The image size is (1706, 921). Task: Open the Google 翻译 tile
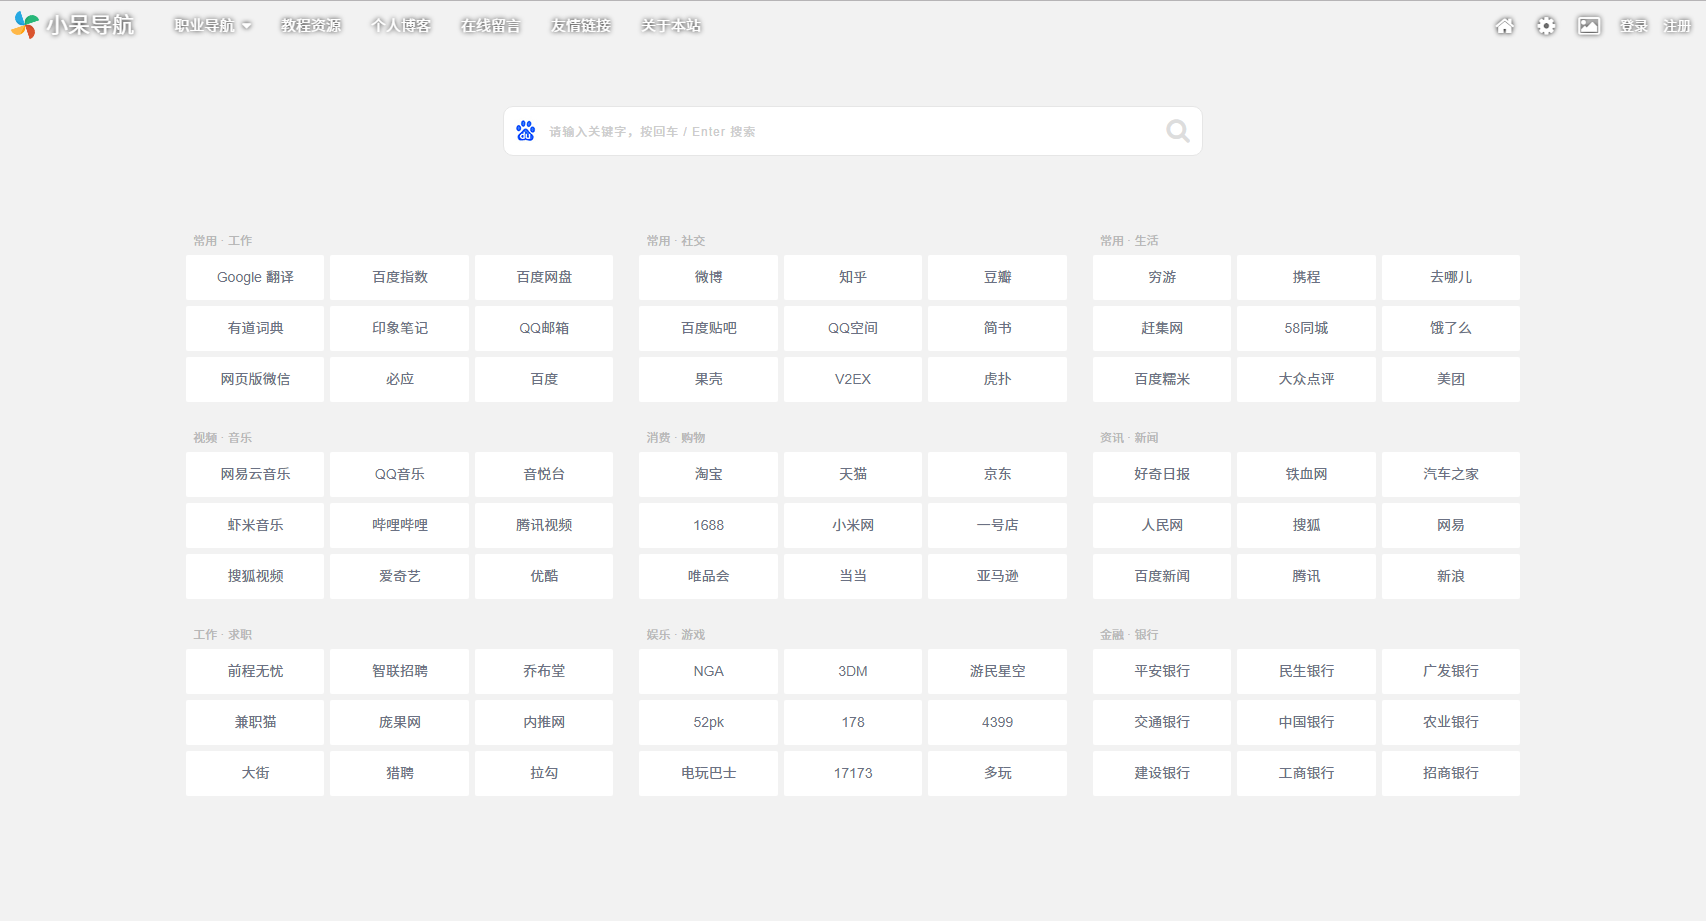pyautogui.click(x=255, y=277)
